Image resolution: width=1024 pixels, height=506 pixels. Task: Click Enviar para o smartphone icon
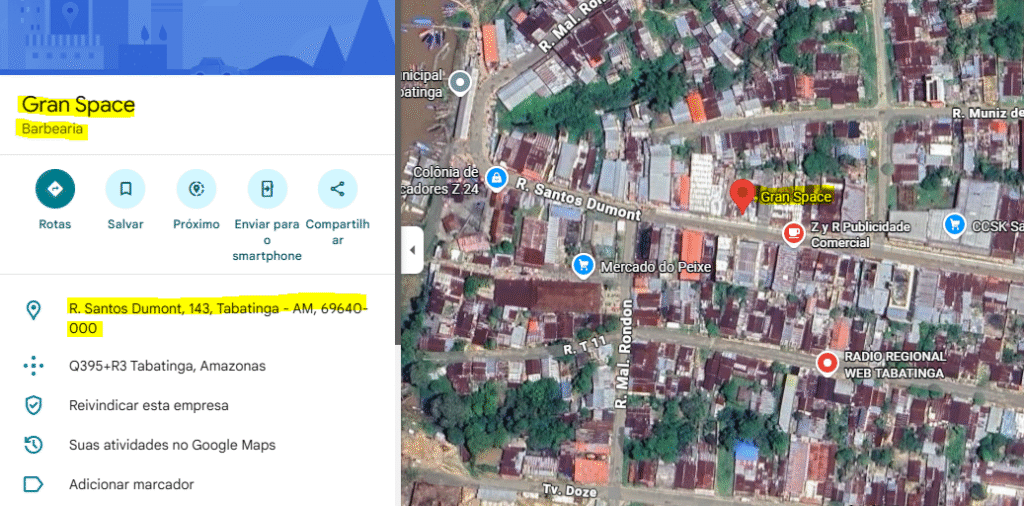click(x=267, y=188)
